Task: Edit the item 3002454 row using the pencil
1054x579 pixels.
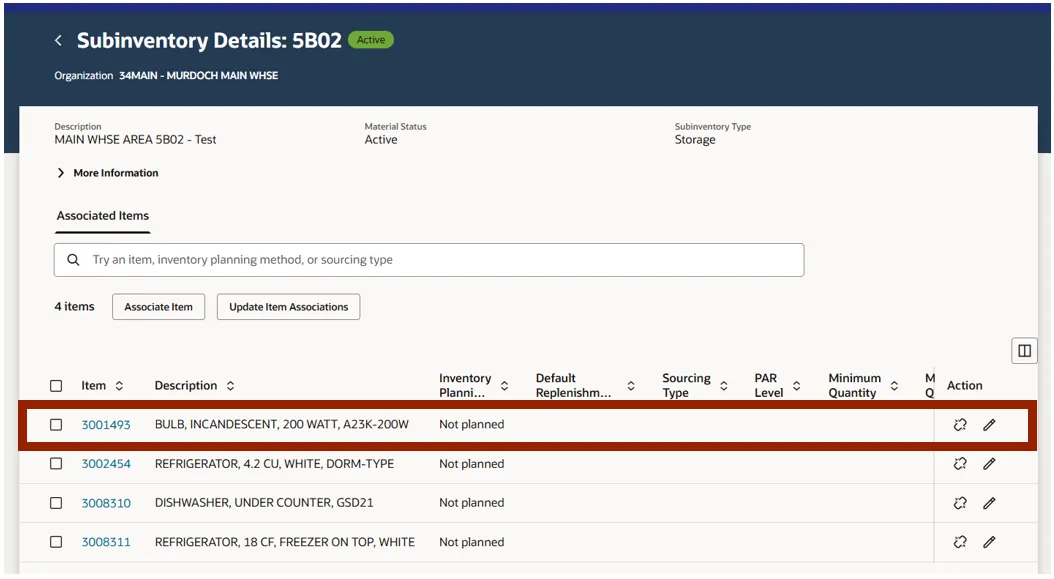Action: point(989,464)
